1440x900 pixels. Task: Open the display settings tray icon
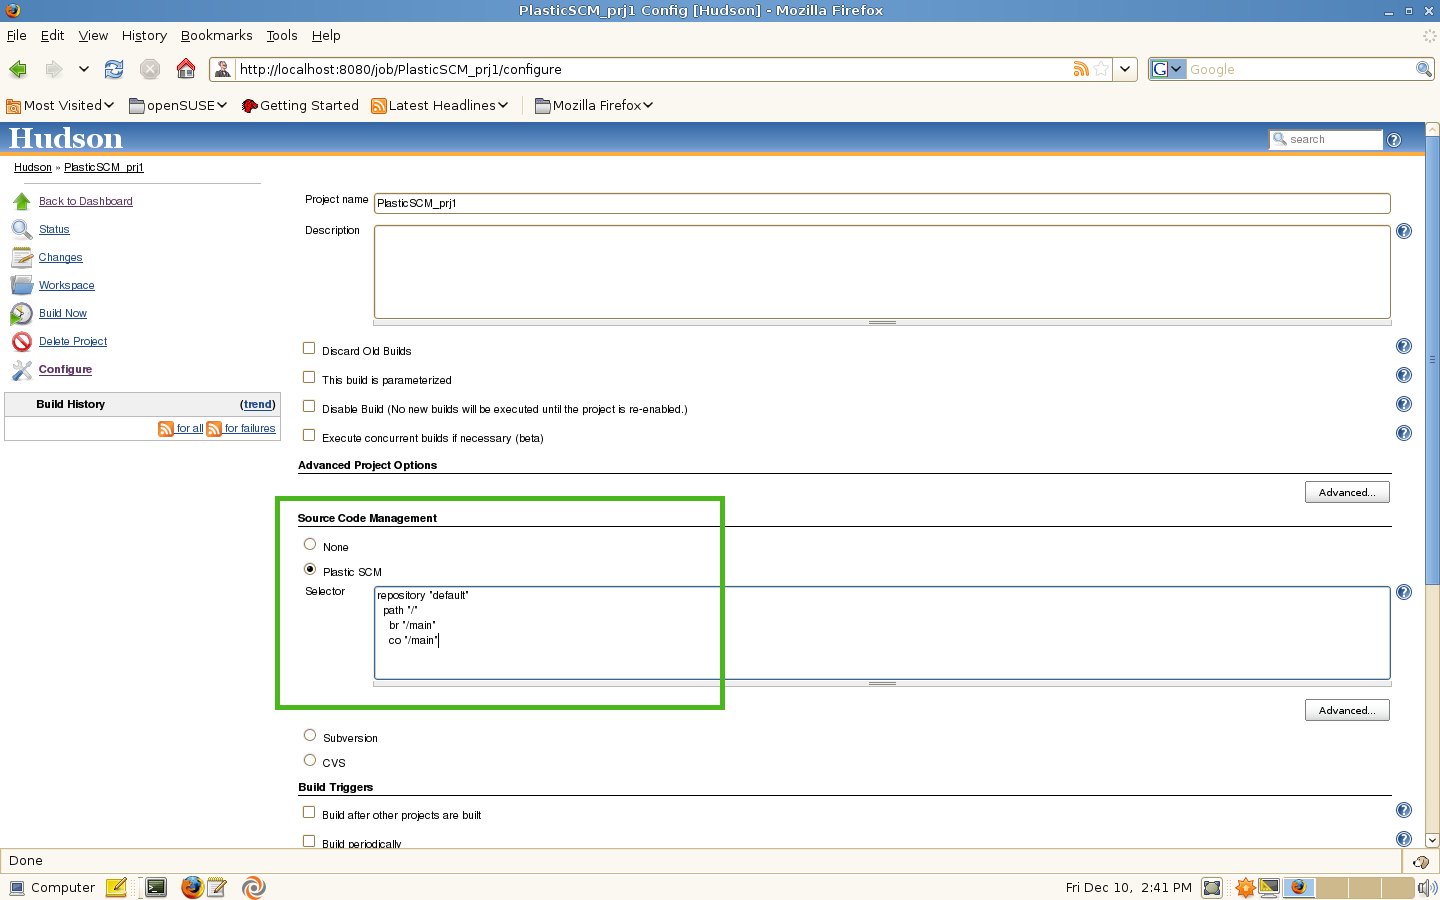[x=1269, y=887]
